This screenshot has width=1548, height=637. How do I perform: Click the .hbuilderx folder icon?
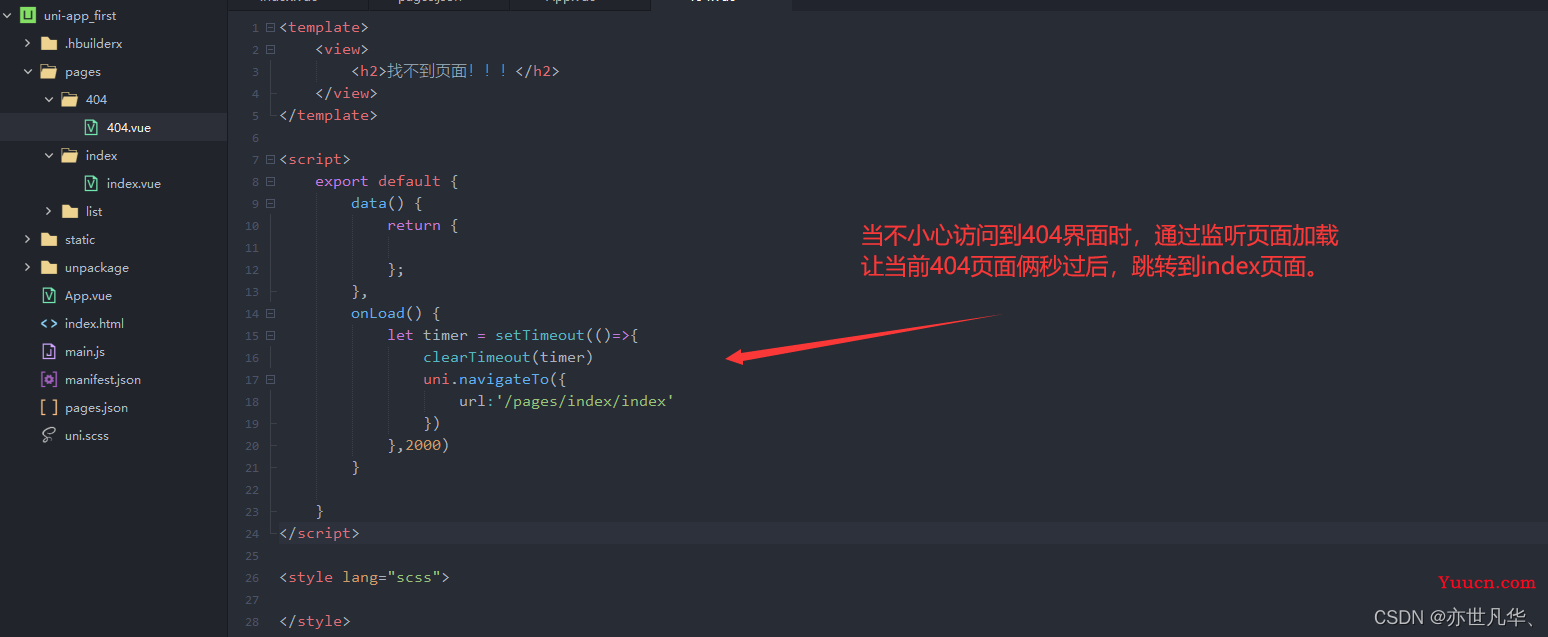click(49, 44)
